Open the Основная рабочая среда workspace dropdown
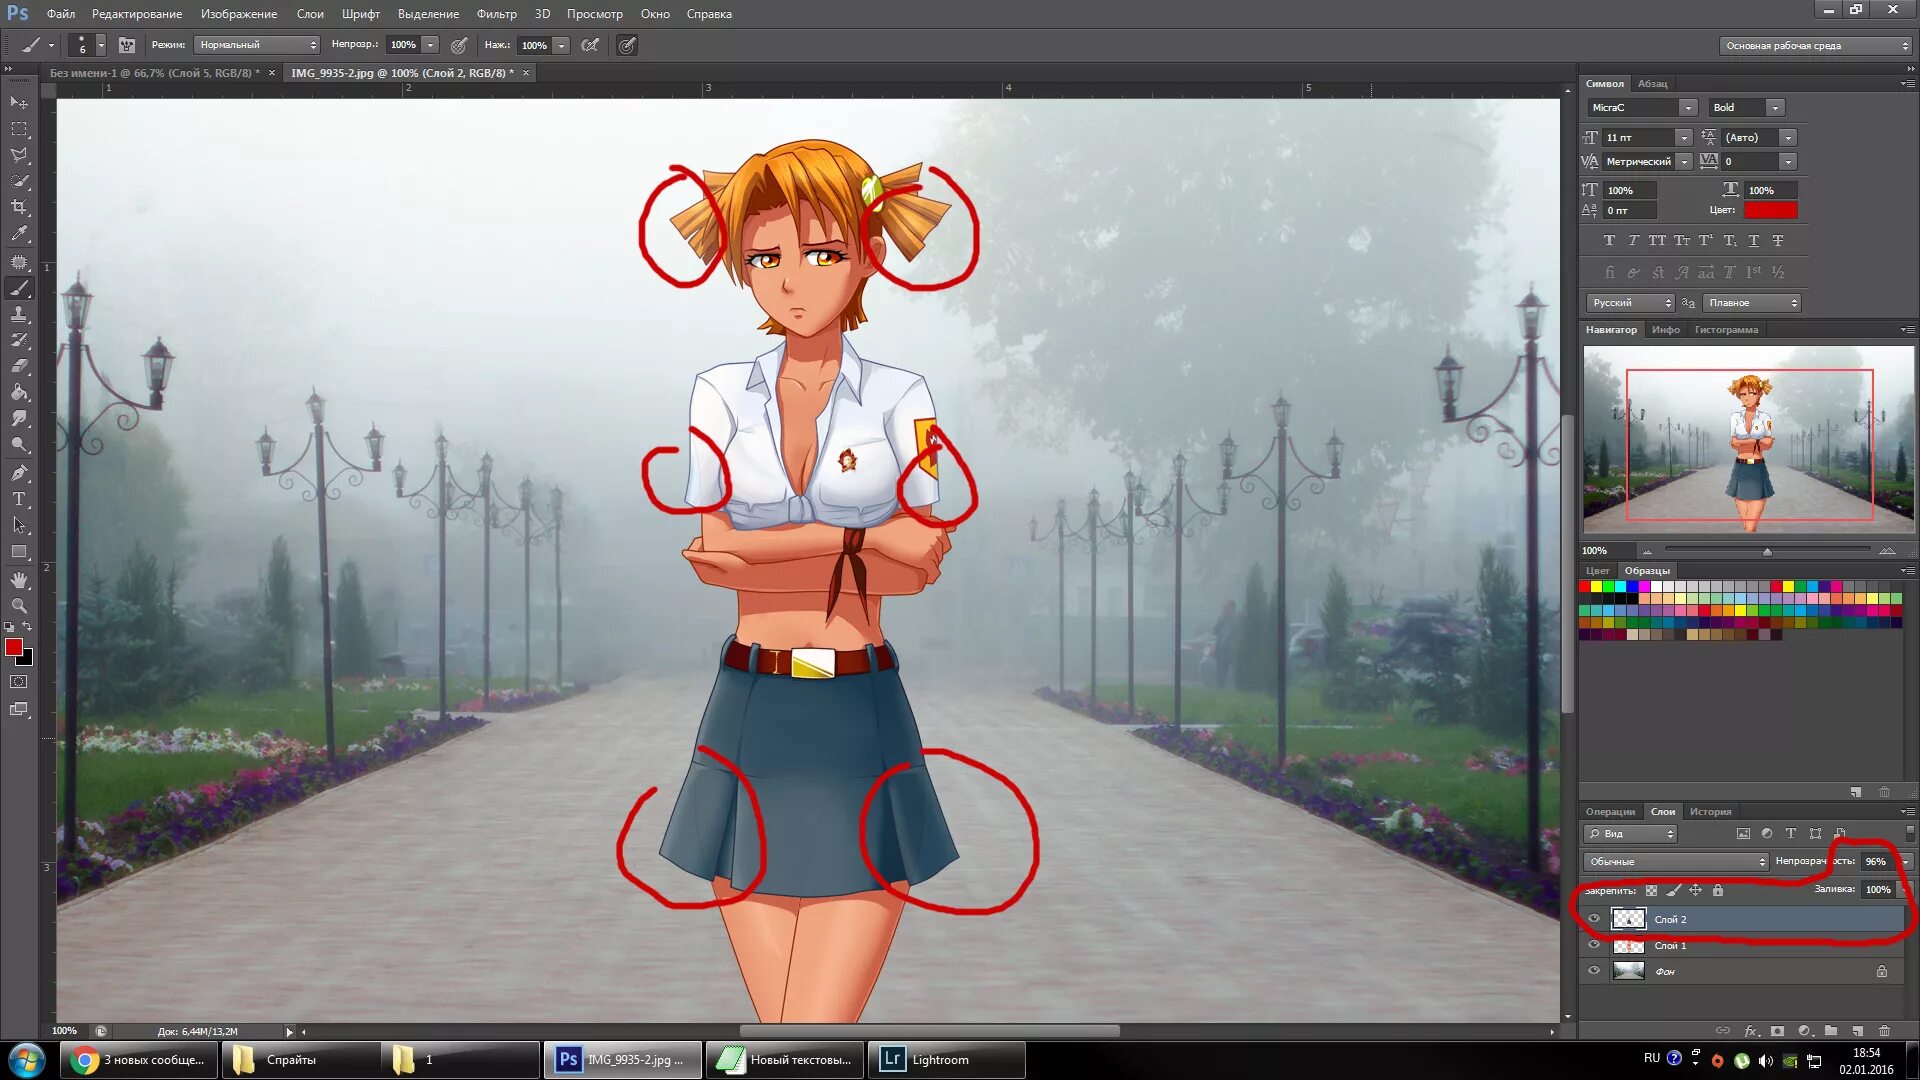 click(1815, 46)
